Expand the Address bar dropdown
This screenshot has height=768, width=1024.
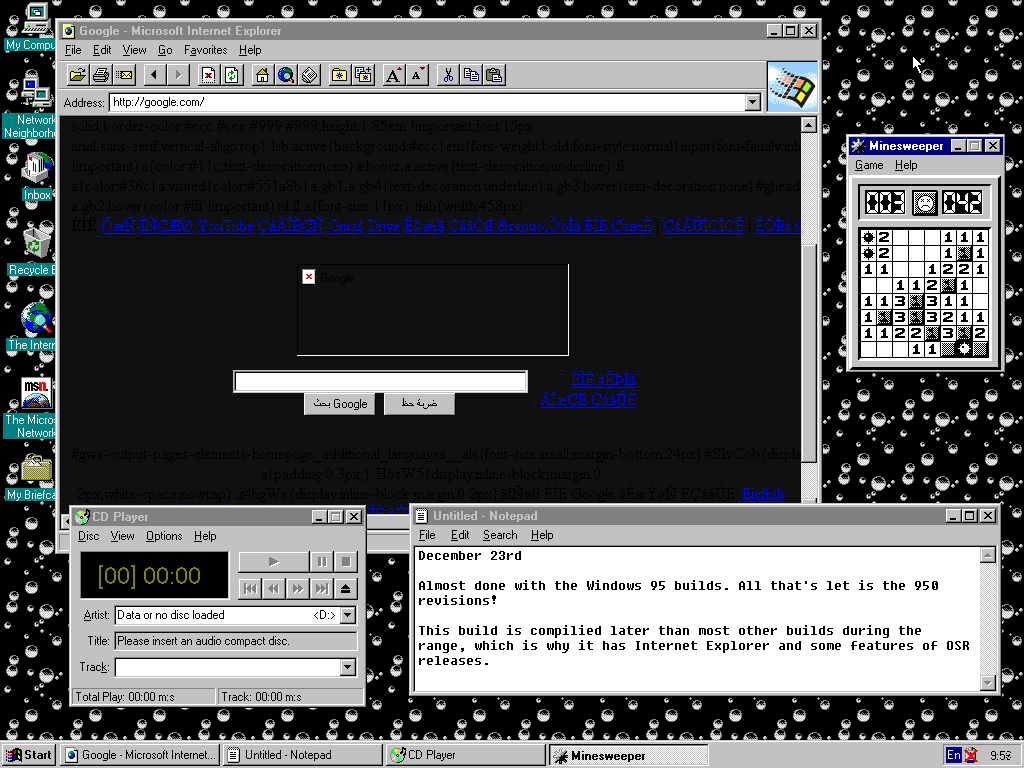coord(753,102)
